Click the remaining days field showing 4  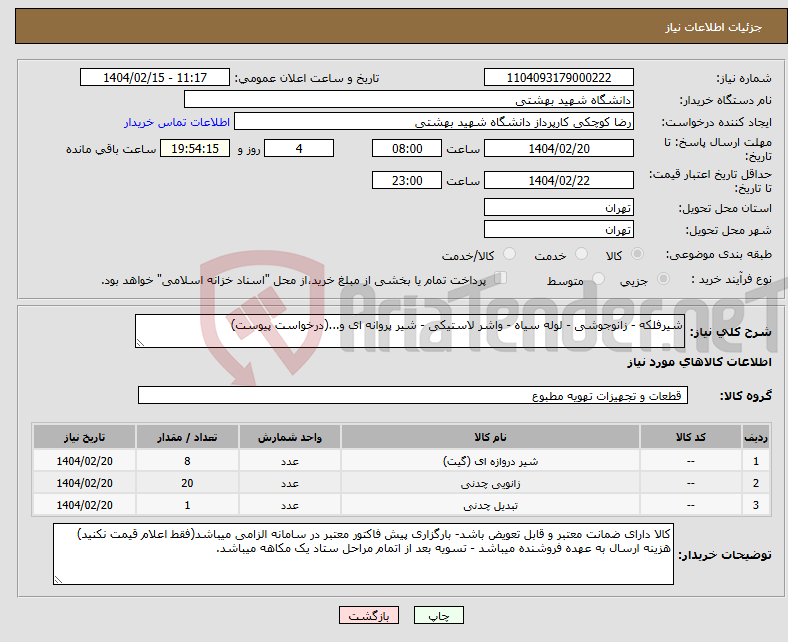299,148
